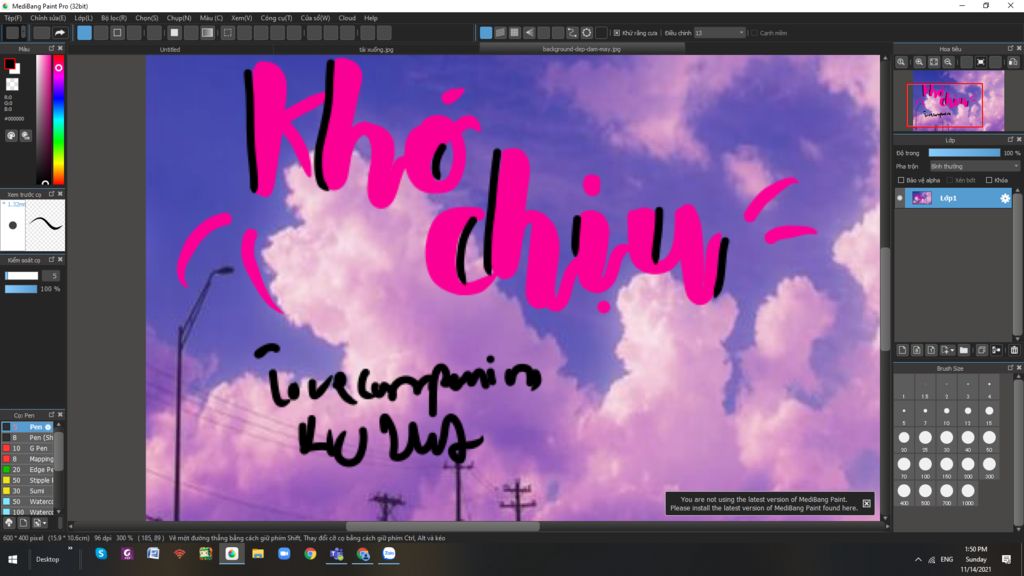Open the Pen brush settings circle icon
The width and height of the screenshot is (1024, 576).
click(x=48, y=427)
